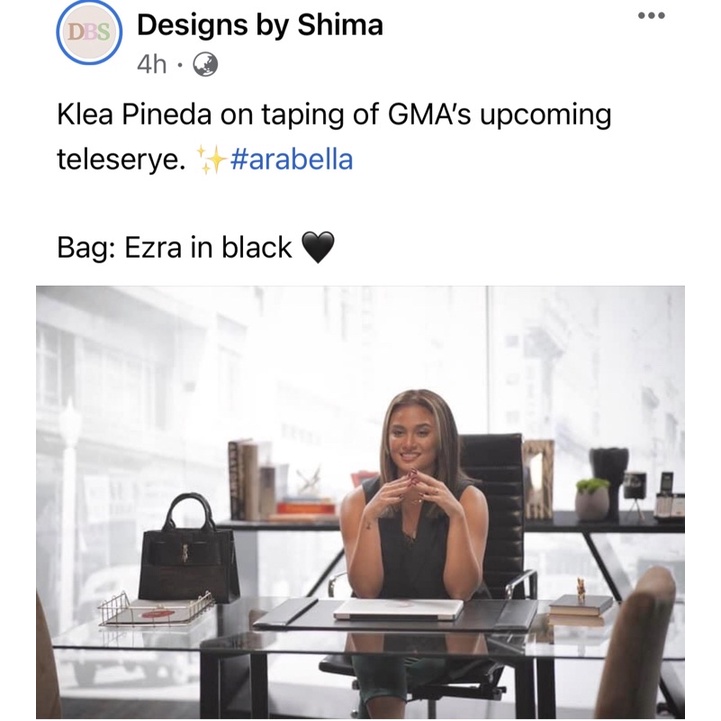This screenshot has height=721, width=721.
Task: Open the 4h post timestamp
Action: click(x=152, y=64)
